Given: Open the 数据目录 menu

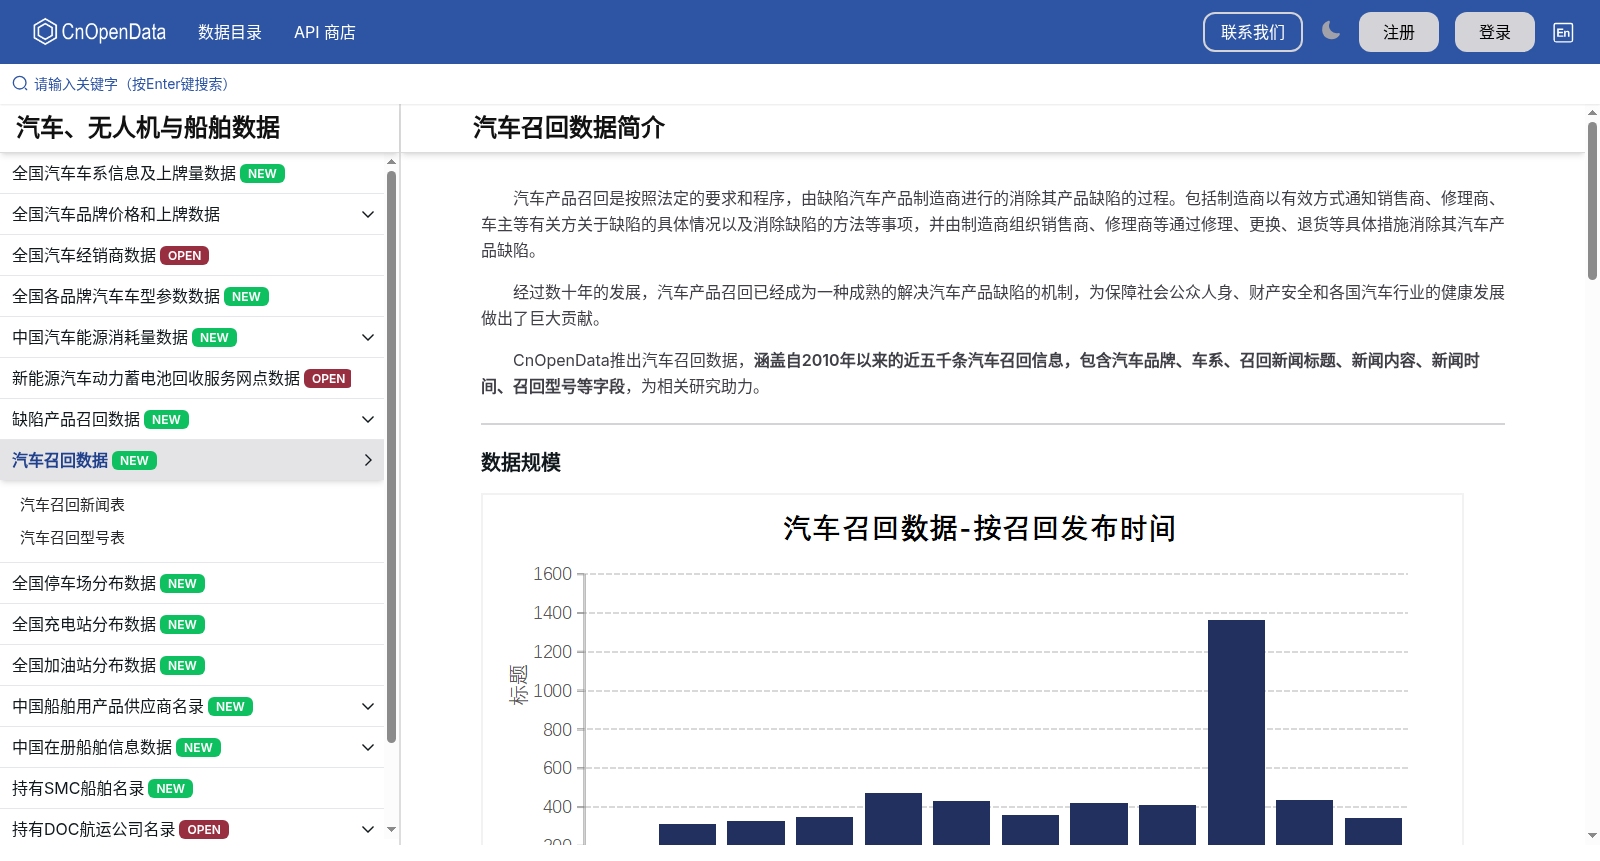Looking at the screenshot, I should [229, 32].
